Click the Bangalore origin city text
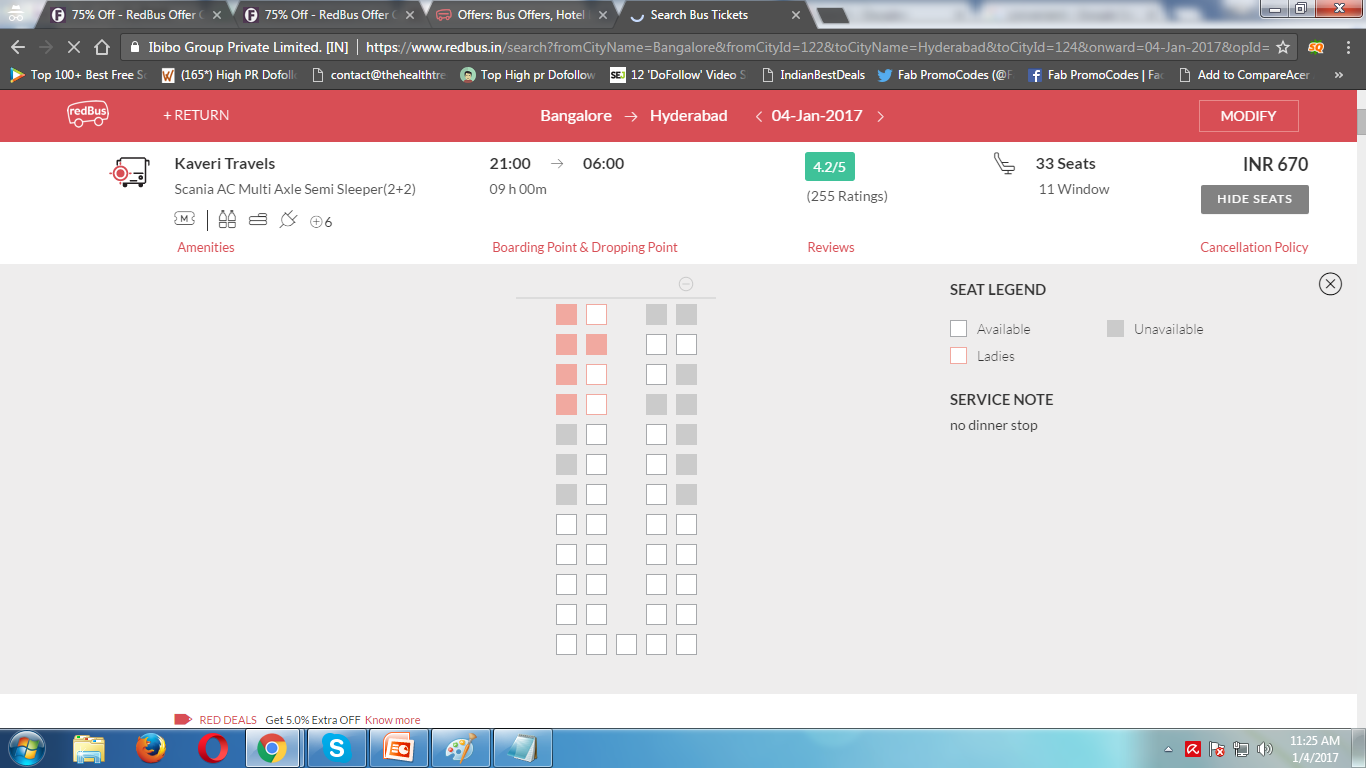Viewport: 1366px width, 768px height. [x=576, y=116]
